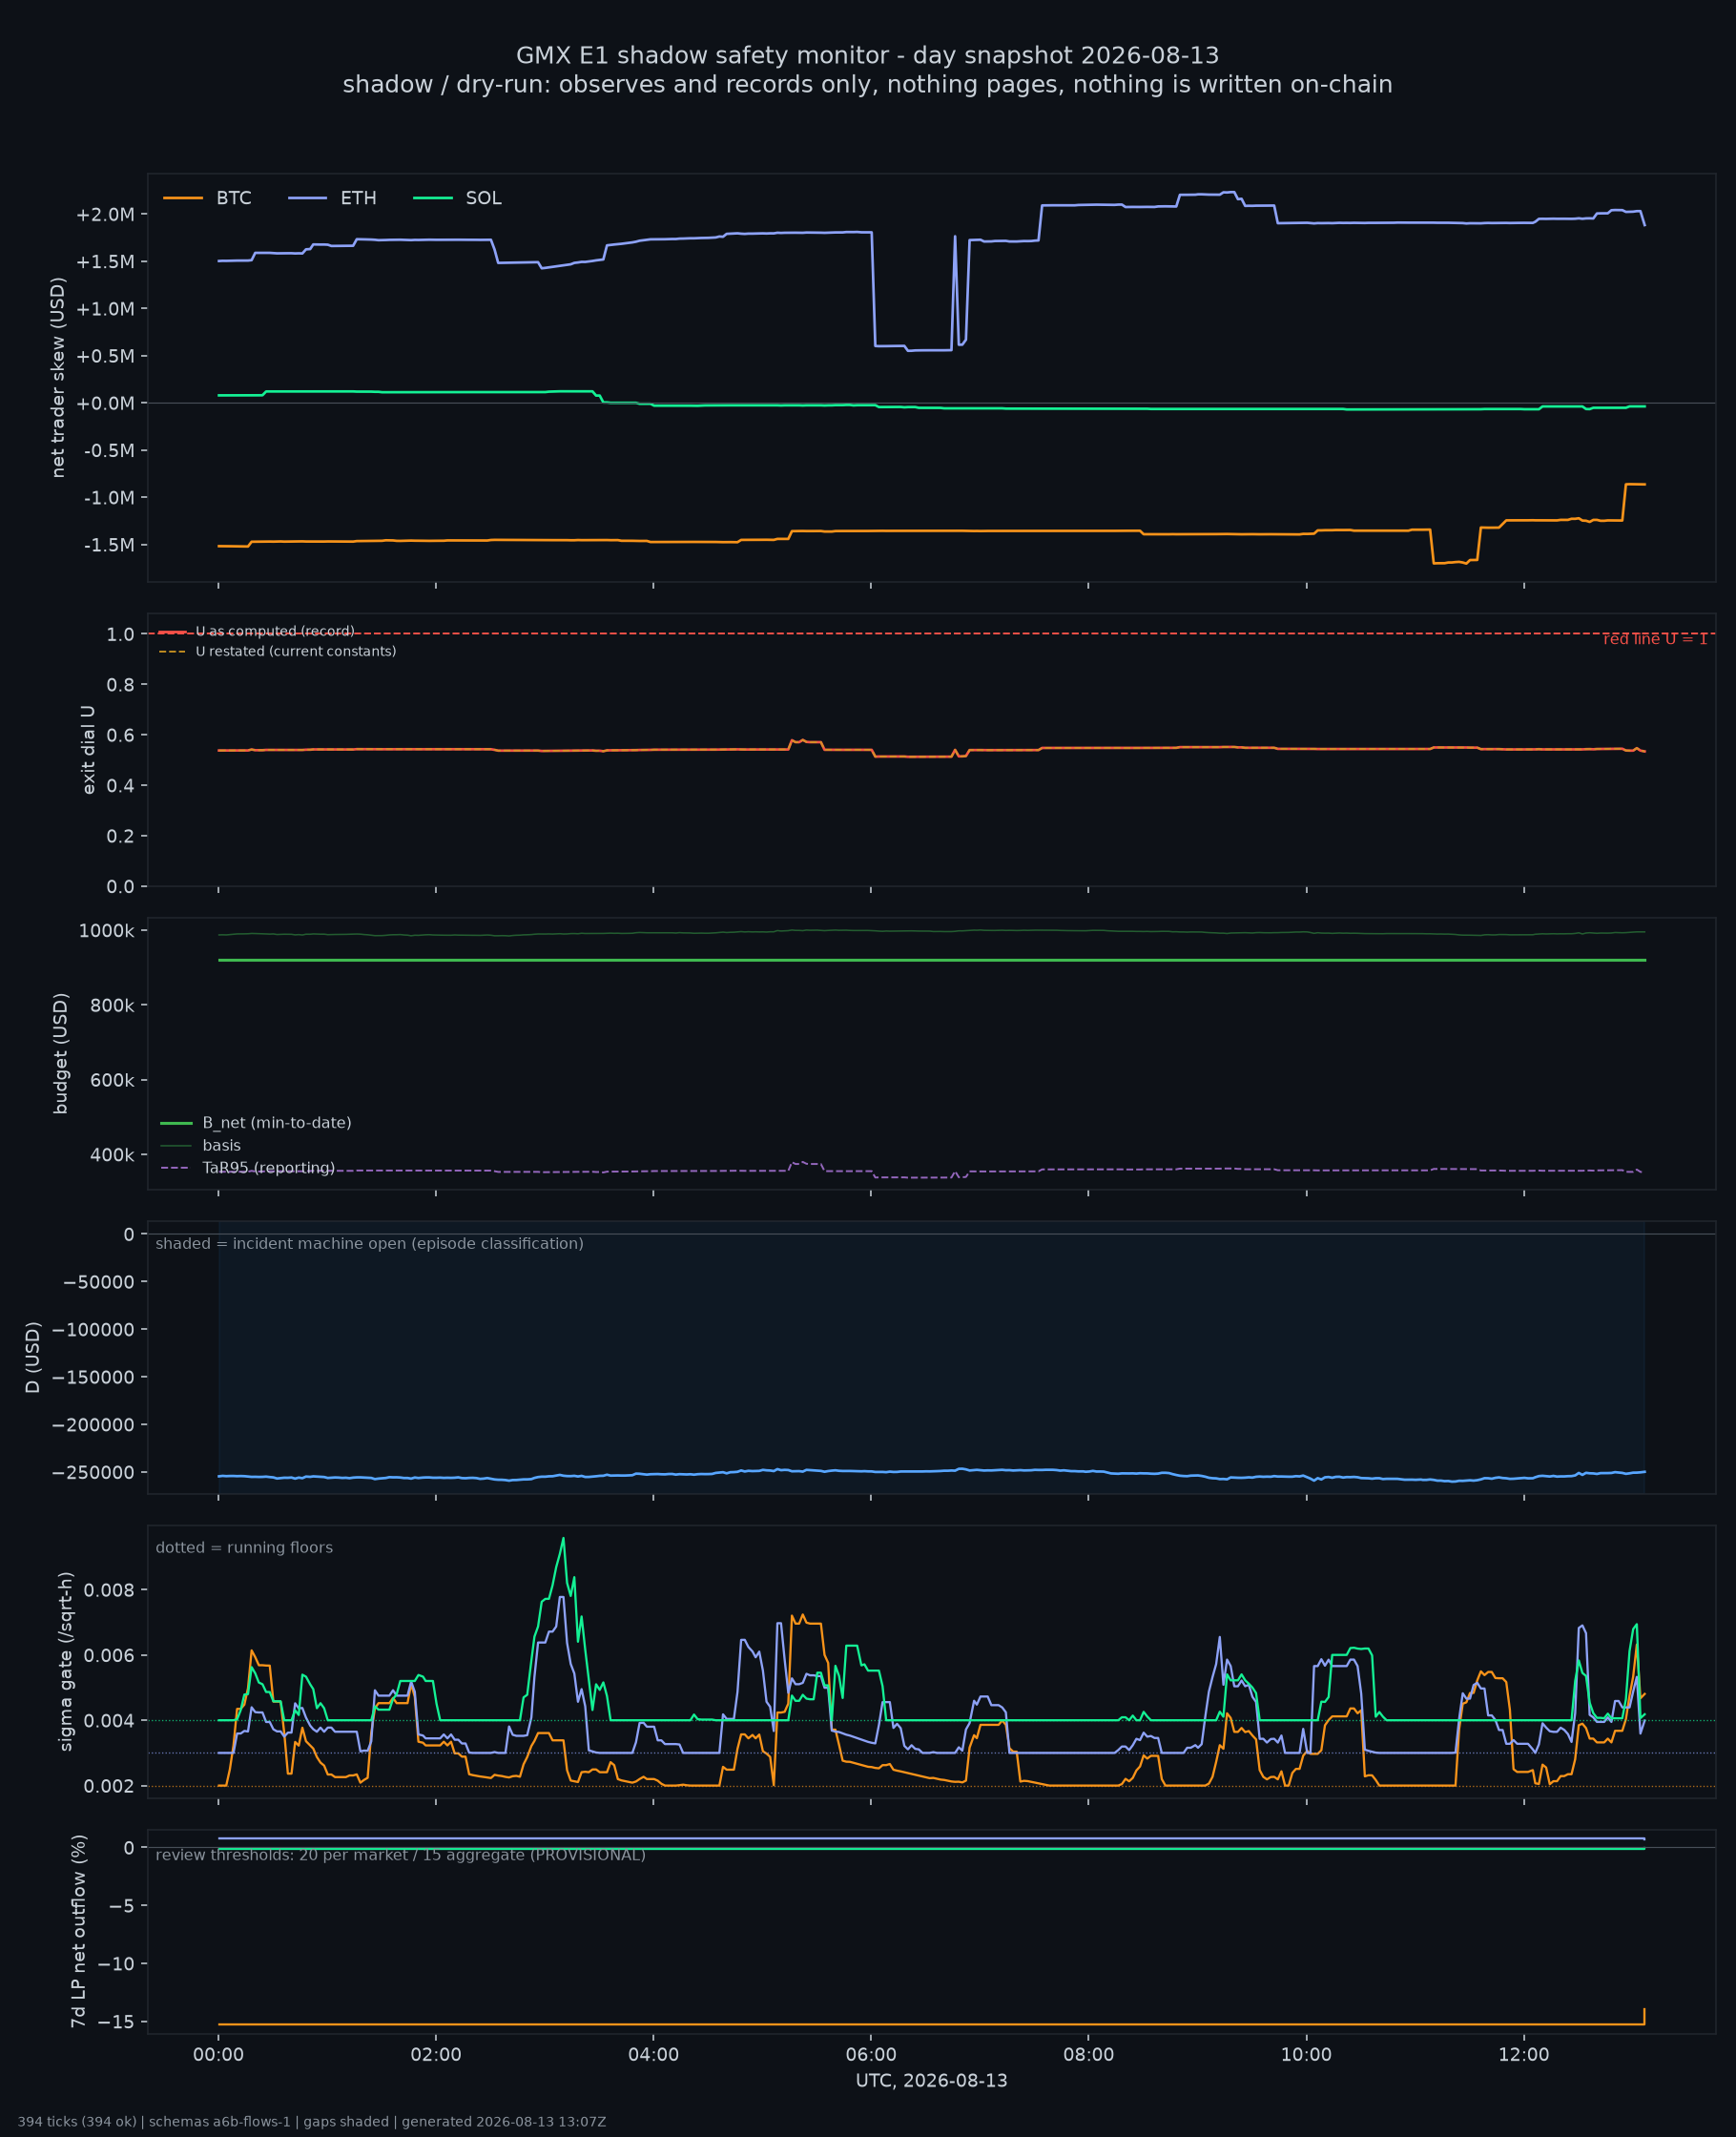1736x2137 pixels.
Task: Click the 'shaded = incident machine open' note
Action: pyautogui.click(x=369, y=1243)
